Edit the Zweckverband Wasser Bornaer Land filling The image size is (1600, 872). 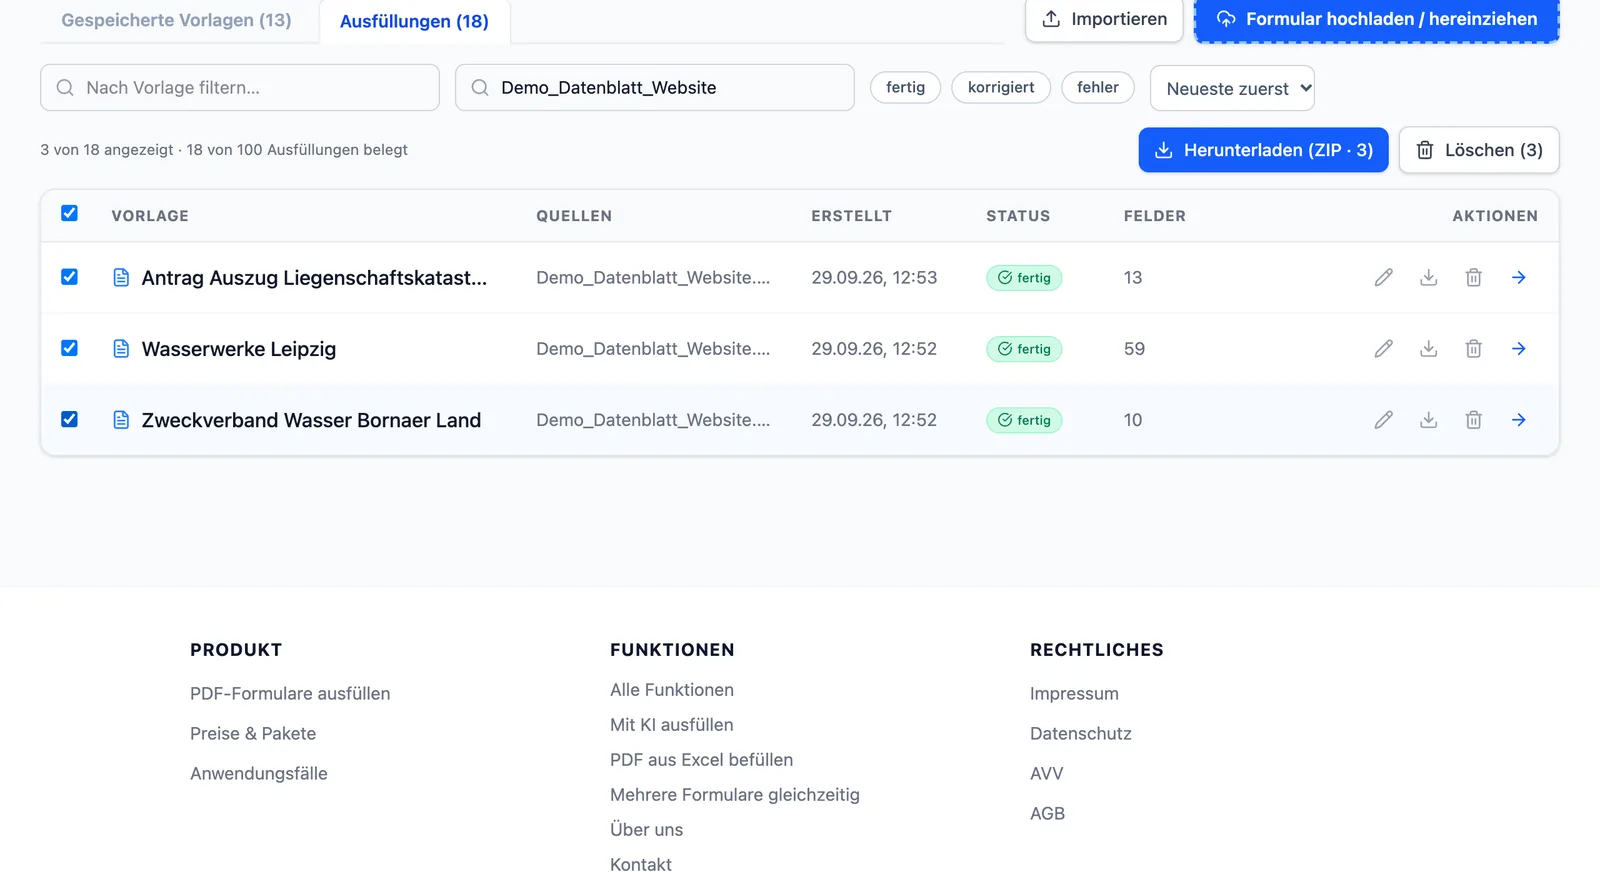click(1383, 420)
